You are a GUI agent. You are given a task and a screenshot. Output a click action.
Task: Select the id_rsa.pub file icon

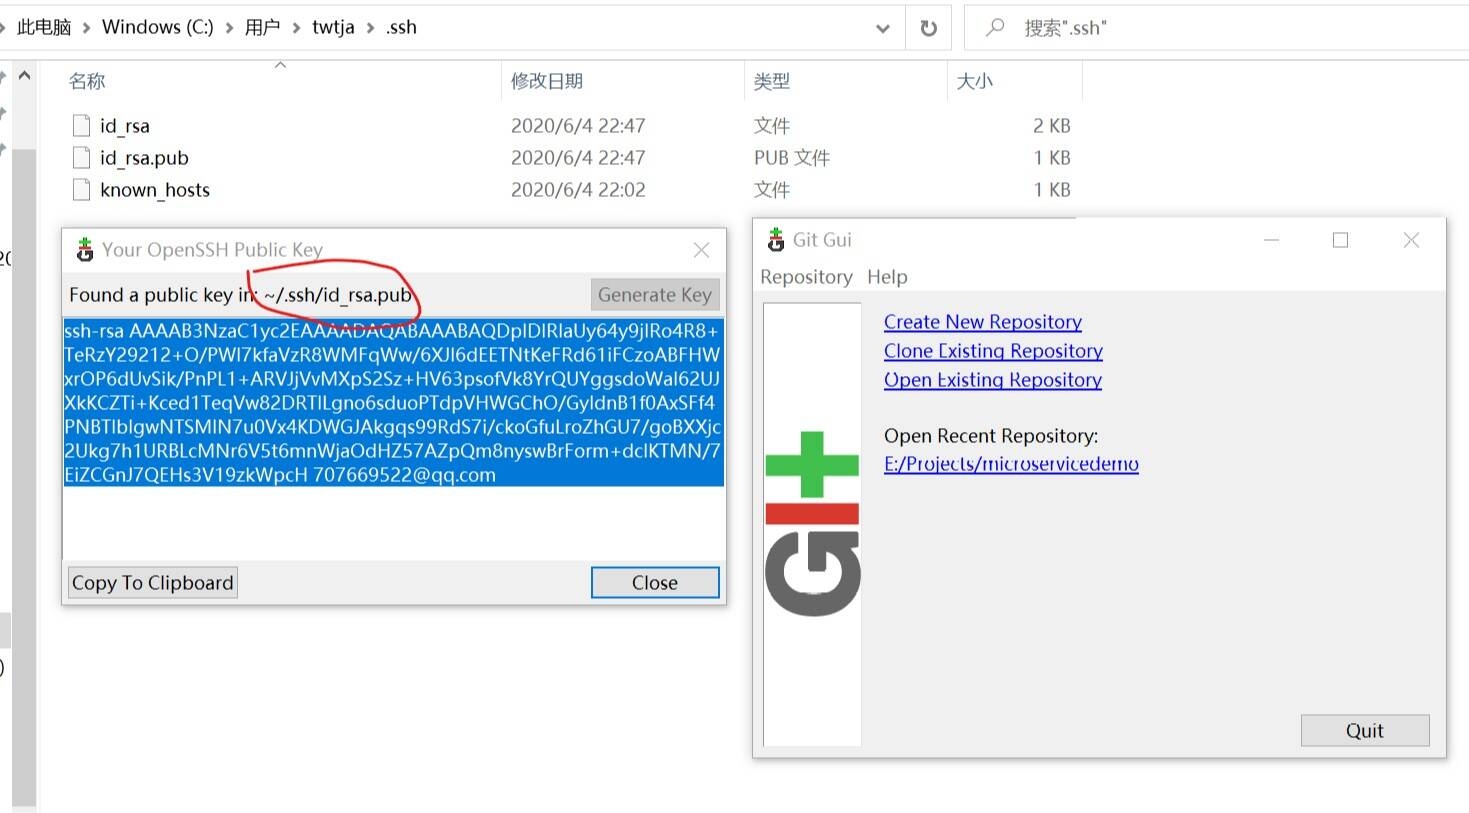[81, 157]
